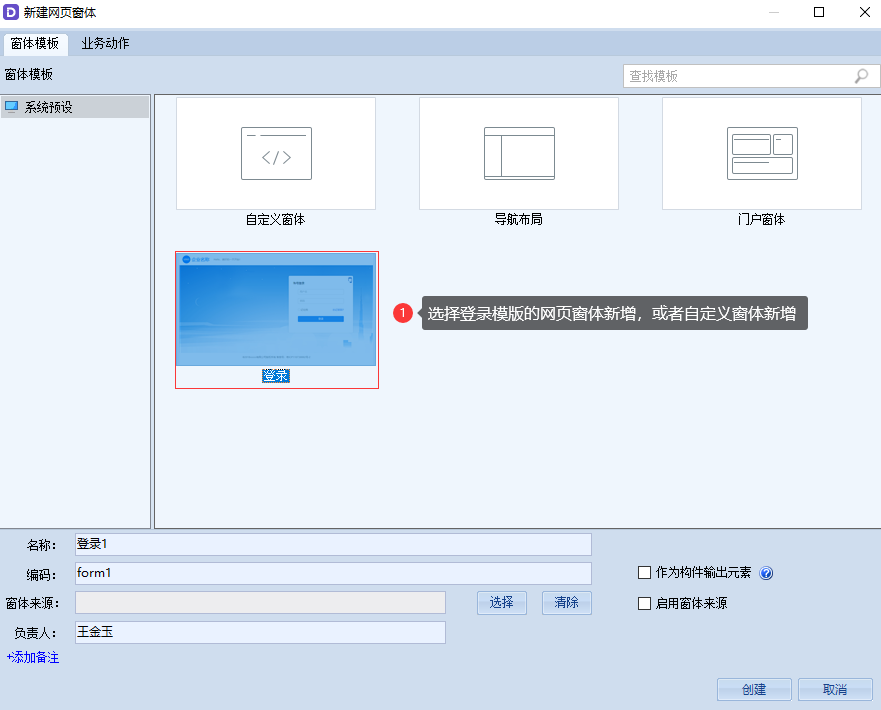Click the help icon beside 作为构件输出元素
The height and width of the screenshot is (710, 881).
pyautogui.click(x=767, y=574)
